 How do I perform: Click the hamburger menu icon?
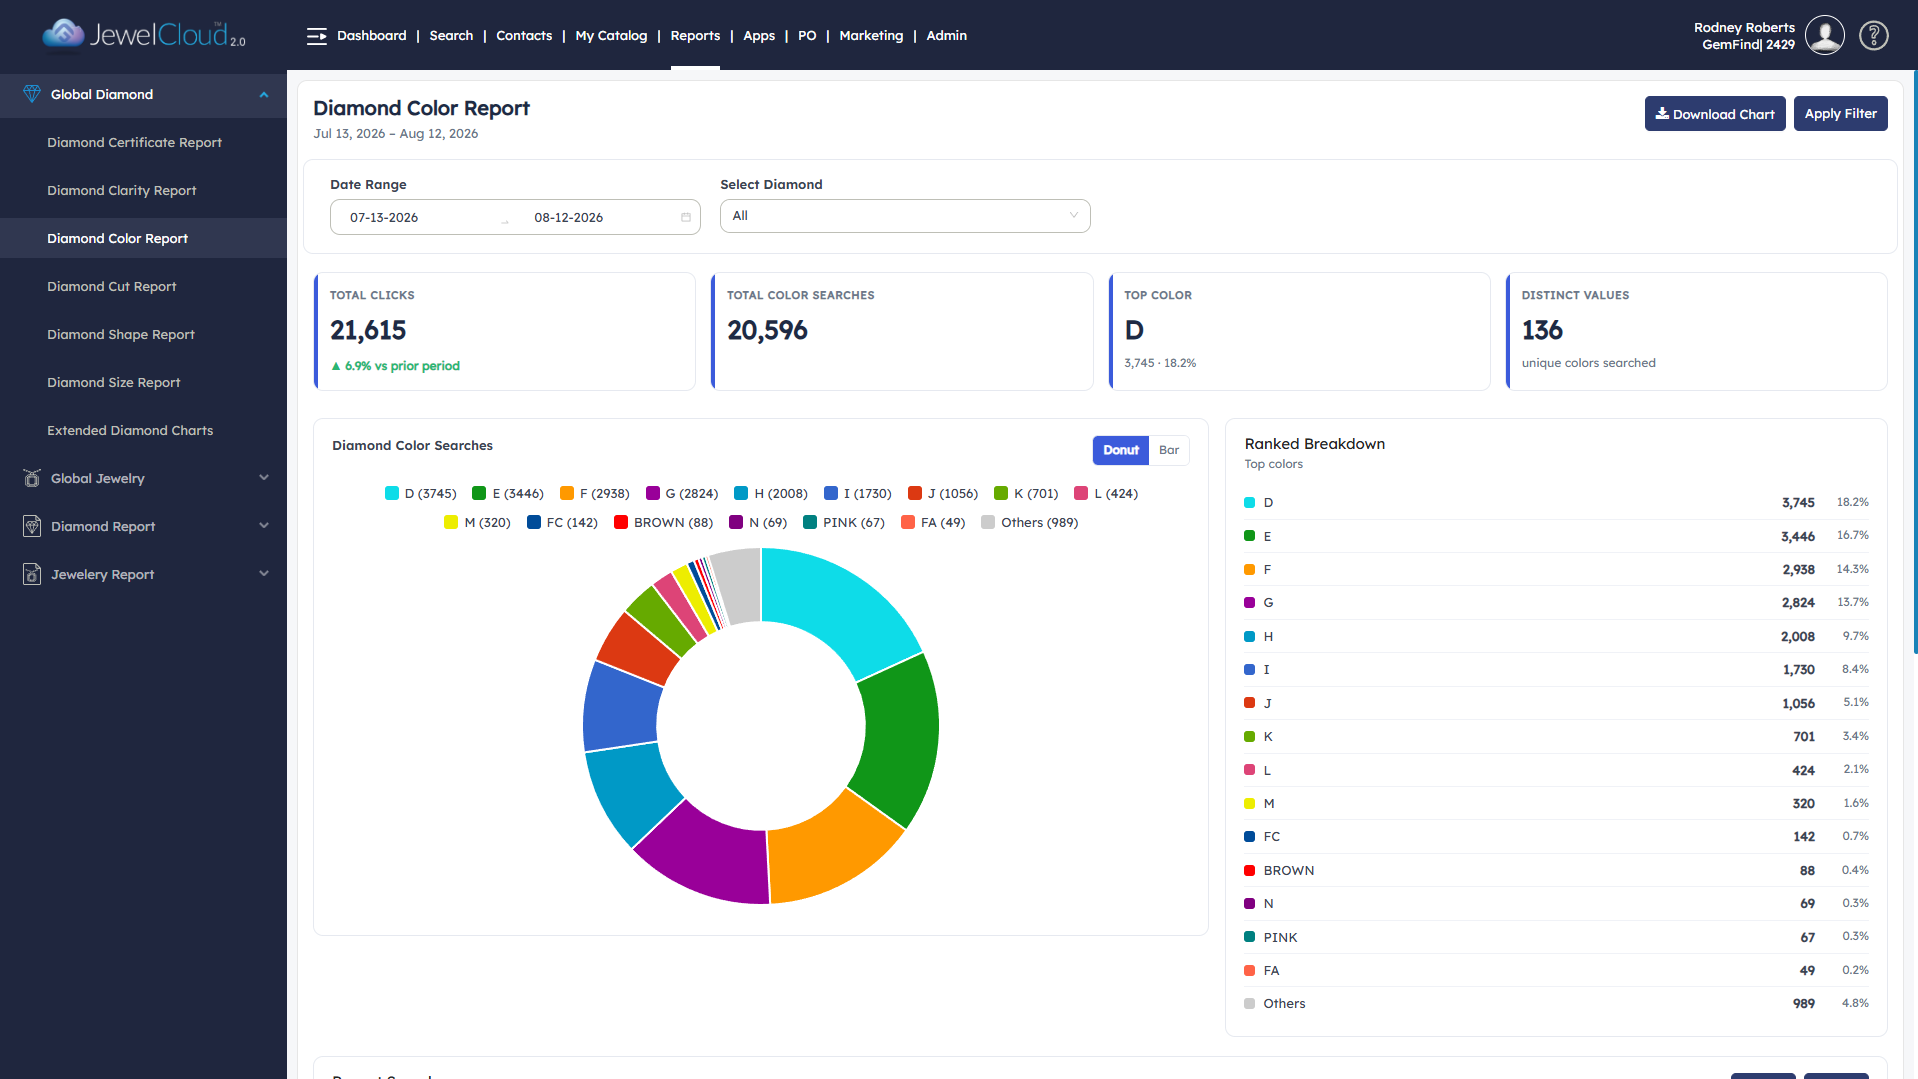click(x=316, y=36)
